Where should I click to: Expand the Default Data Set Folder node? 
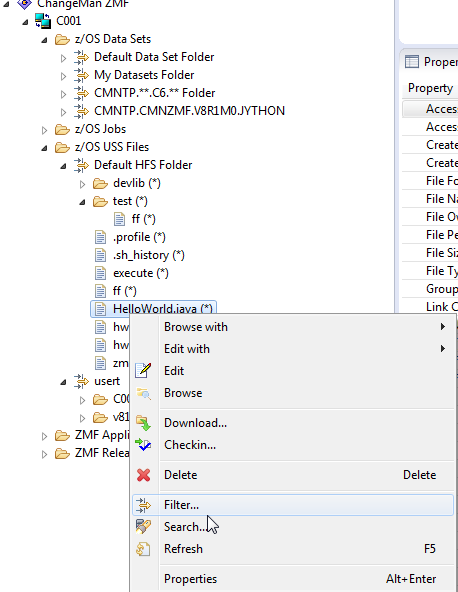tap(63, 58)
